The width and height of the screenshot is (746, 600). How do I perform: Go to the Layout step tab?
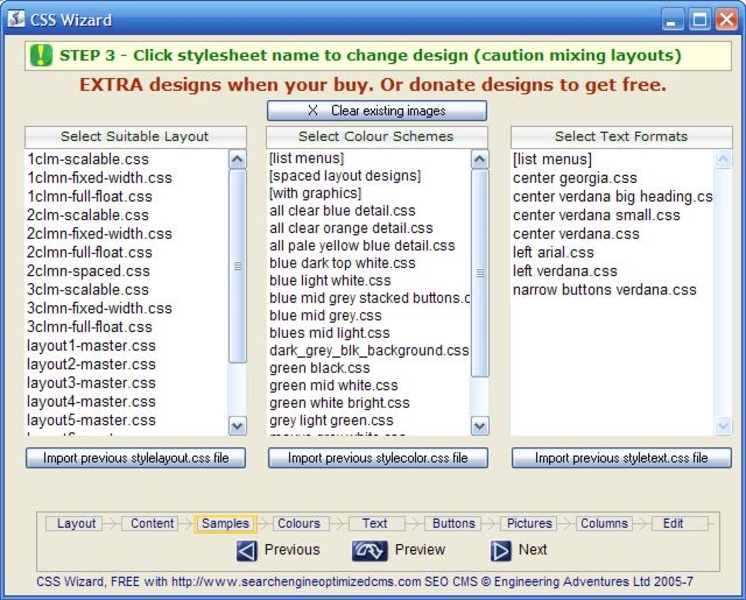(x=76, y=523)
